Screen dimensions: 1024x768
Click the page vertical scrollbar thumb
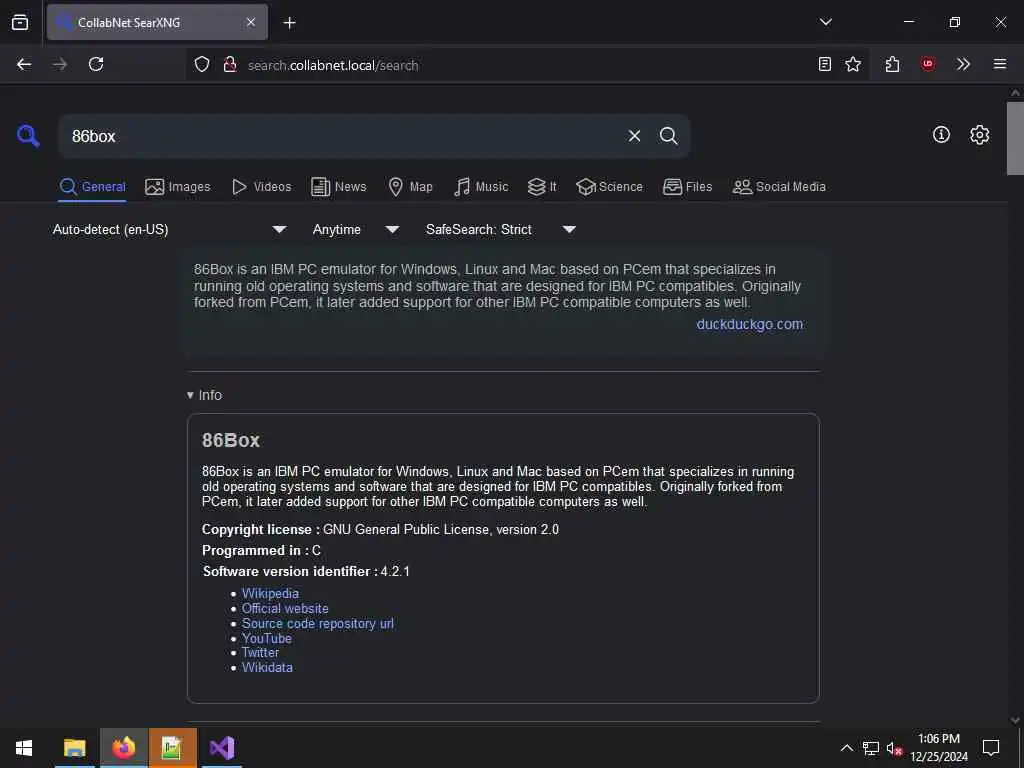[1015, 138]
